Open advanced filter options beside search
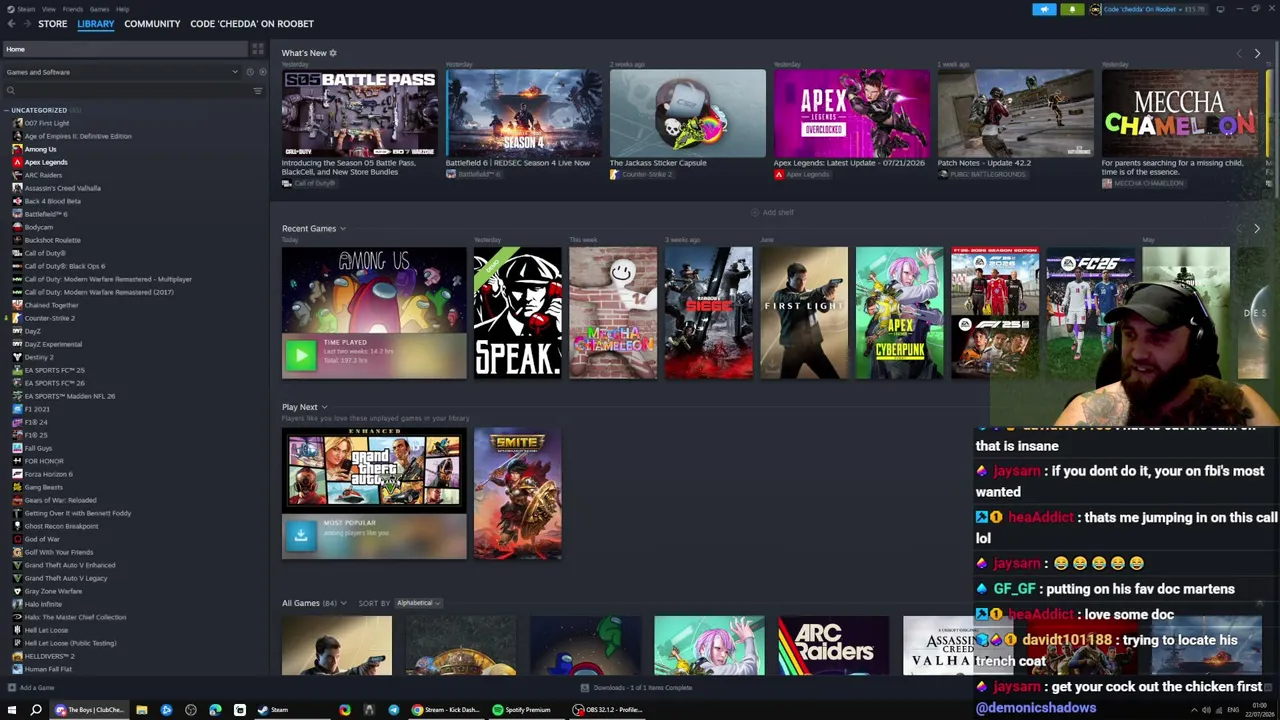Screen dimensions: 1280x720 coord(257,91)
